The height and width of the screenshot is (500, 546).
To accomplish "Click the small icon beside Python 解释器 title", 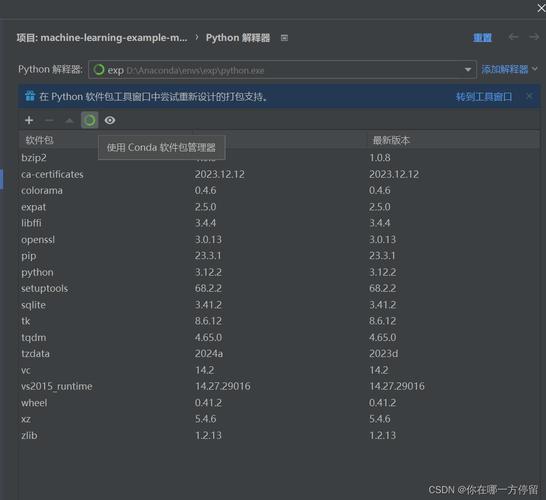I will click(284, 38).
